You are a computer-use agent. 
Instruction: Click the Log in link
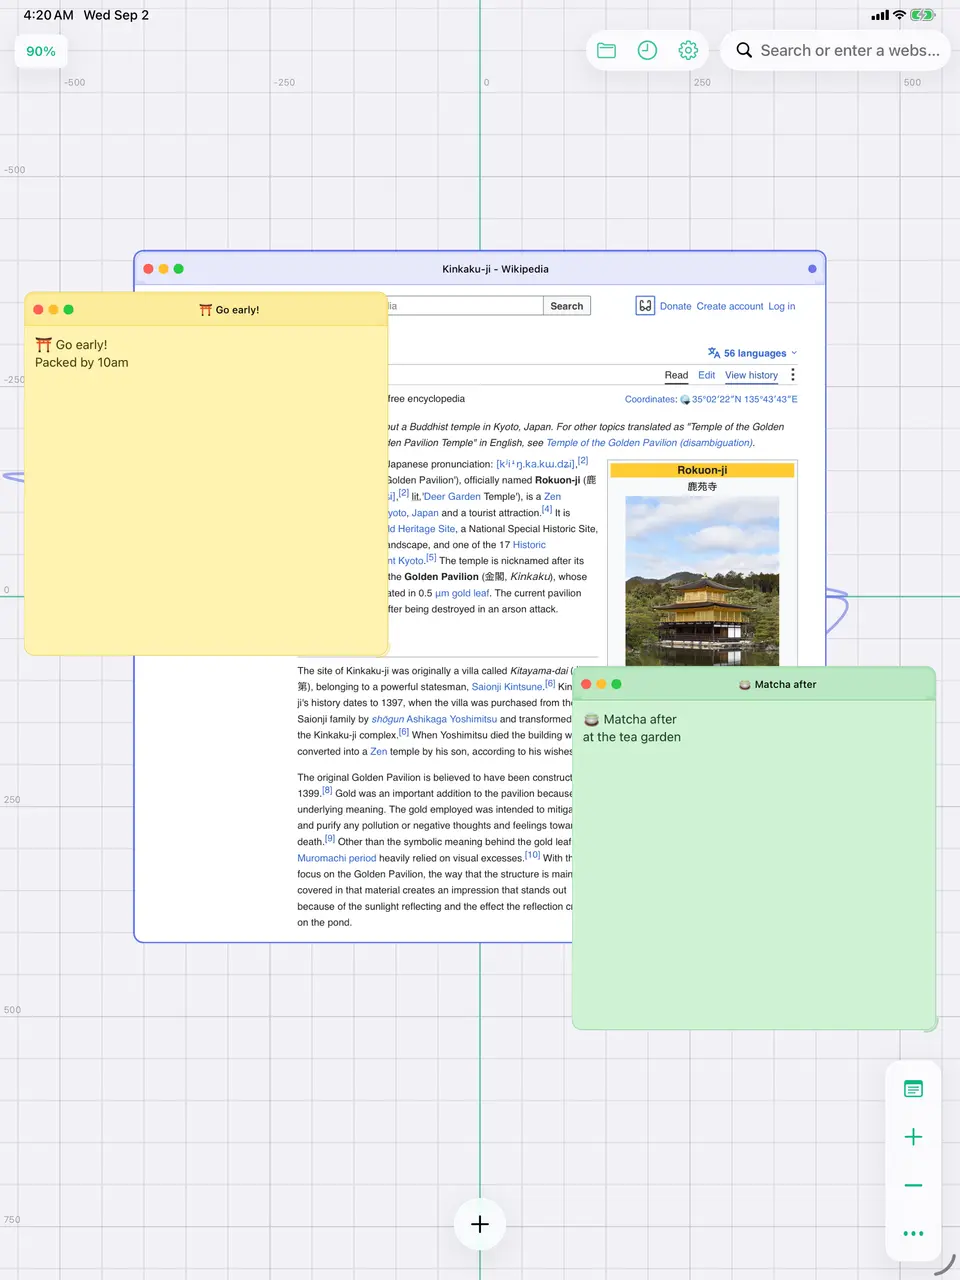click(782, 306)
